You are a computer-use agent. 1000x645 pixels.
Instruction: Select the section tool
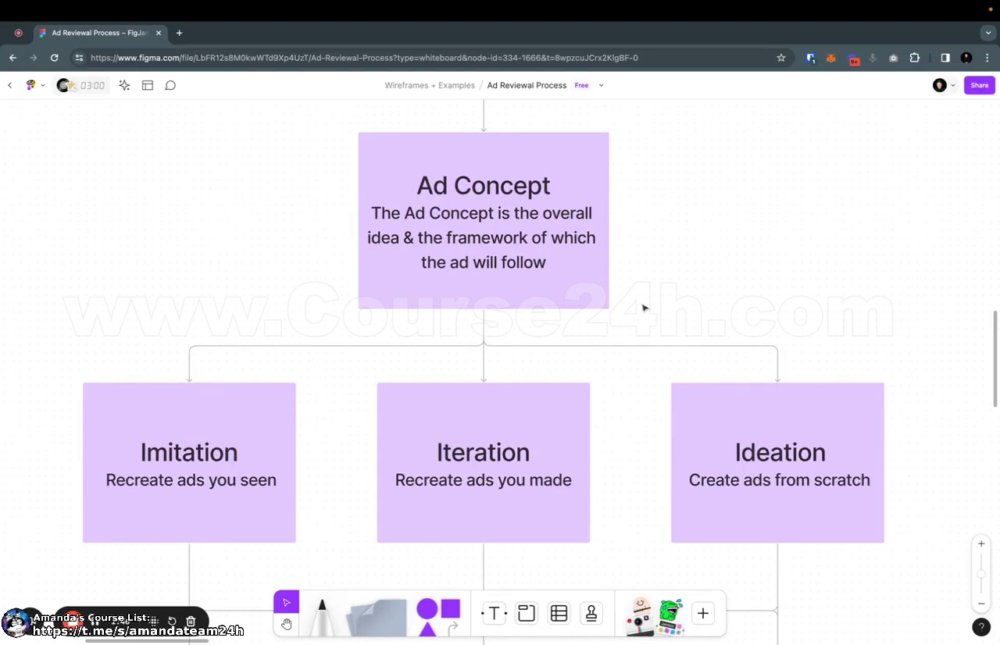[x=526, y=613]
